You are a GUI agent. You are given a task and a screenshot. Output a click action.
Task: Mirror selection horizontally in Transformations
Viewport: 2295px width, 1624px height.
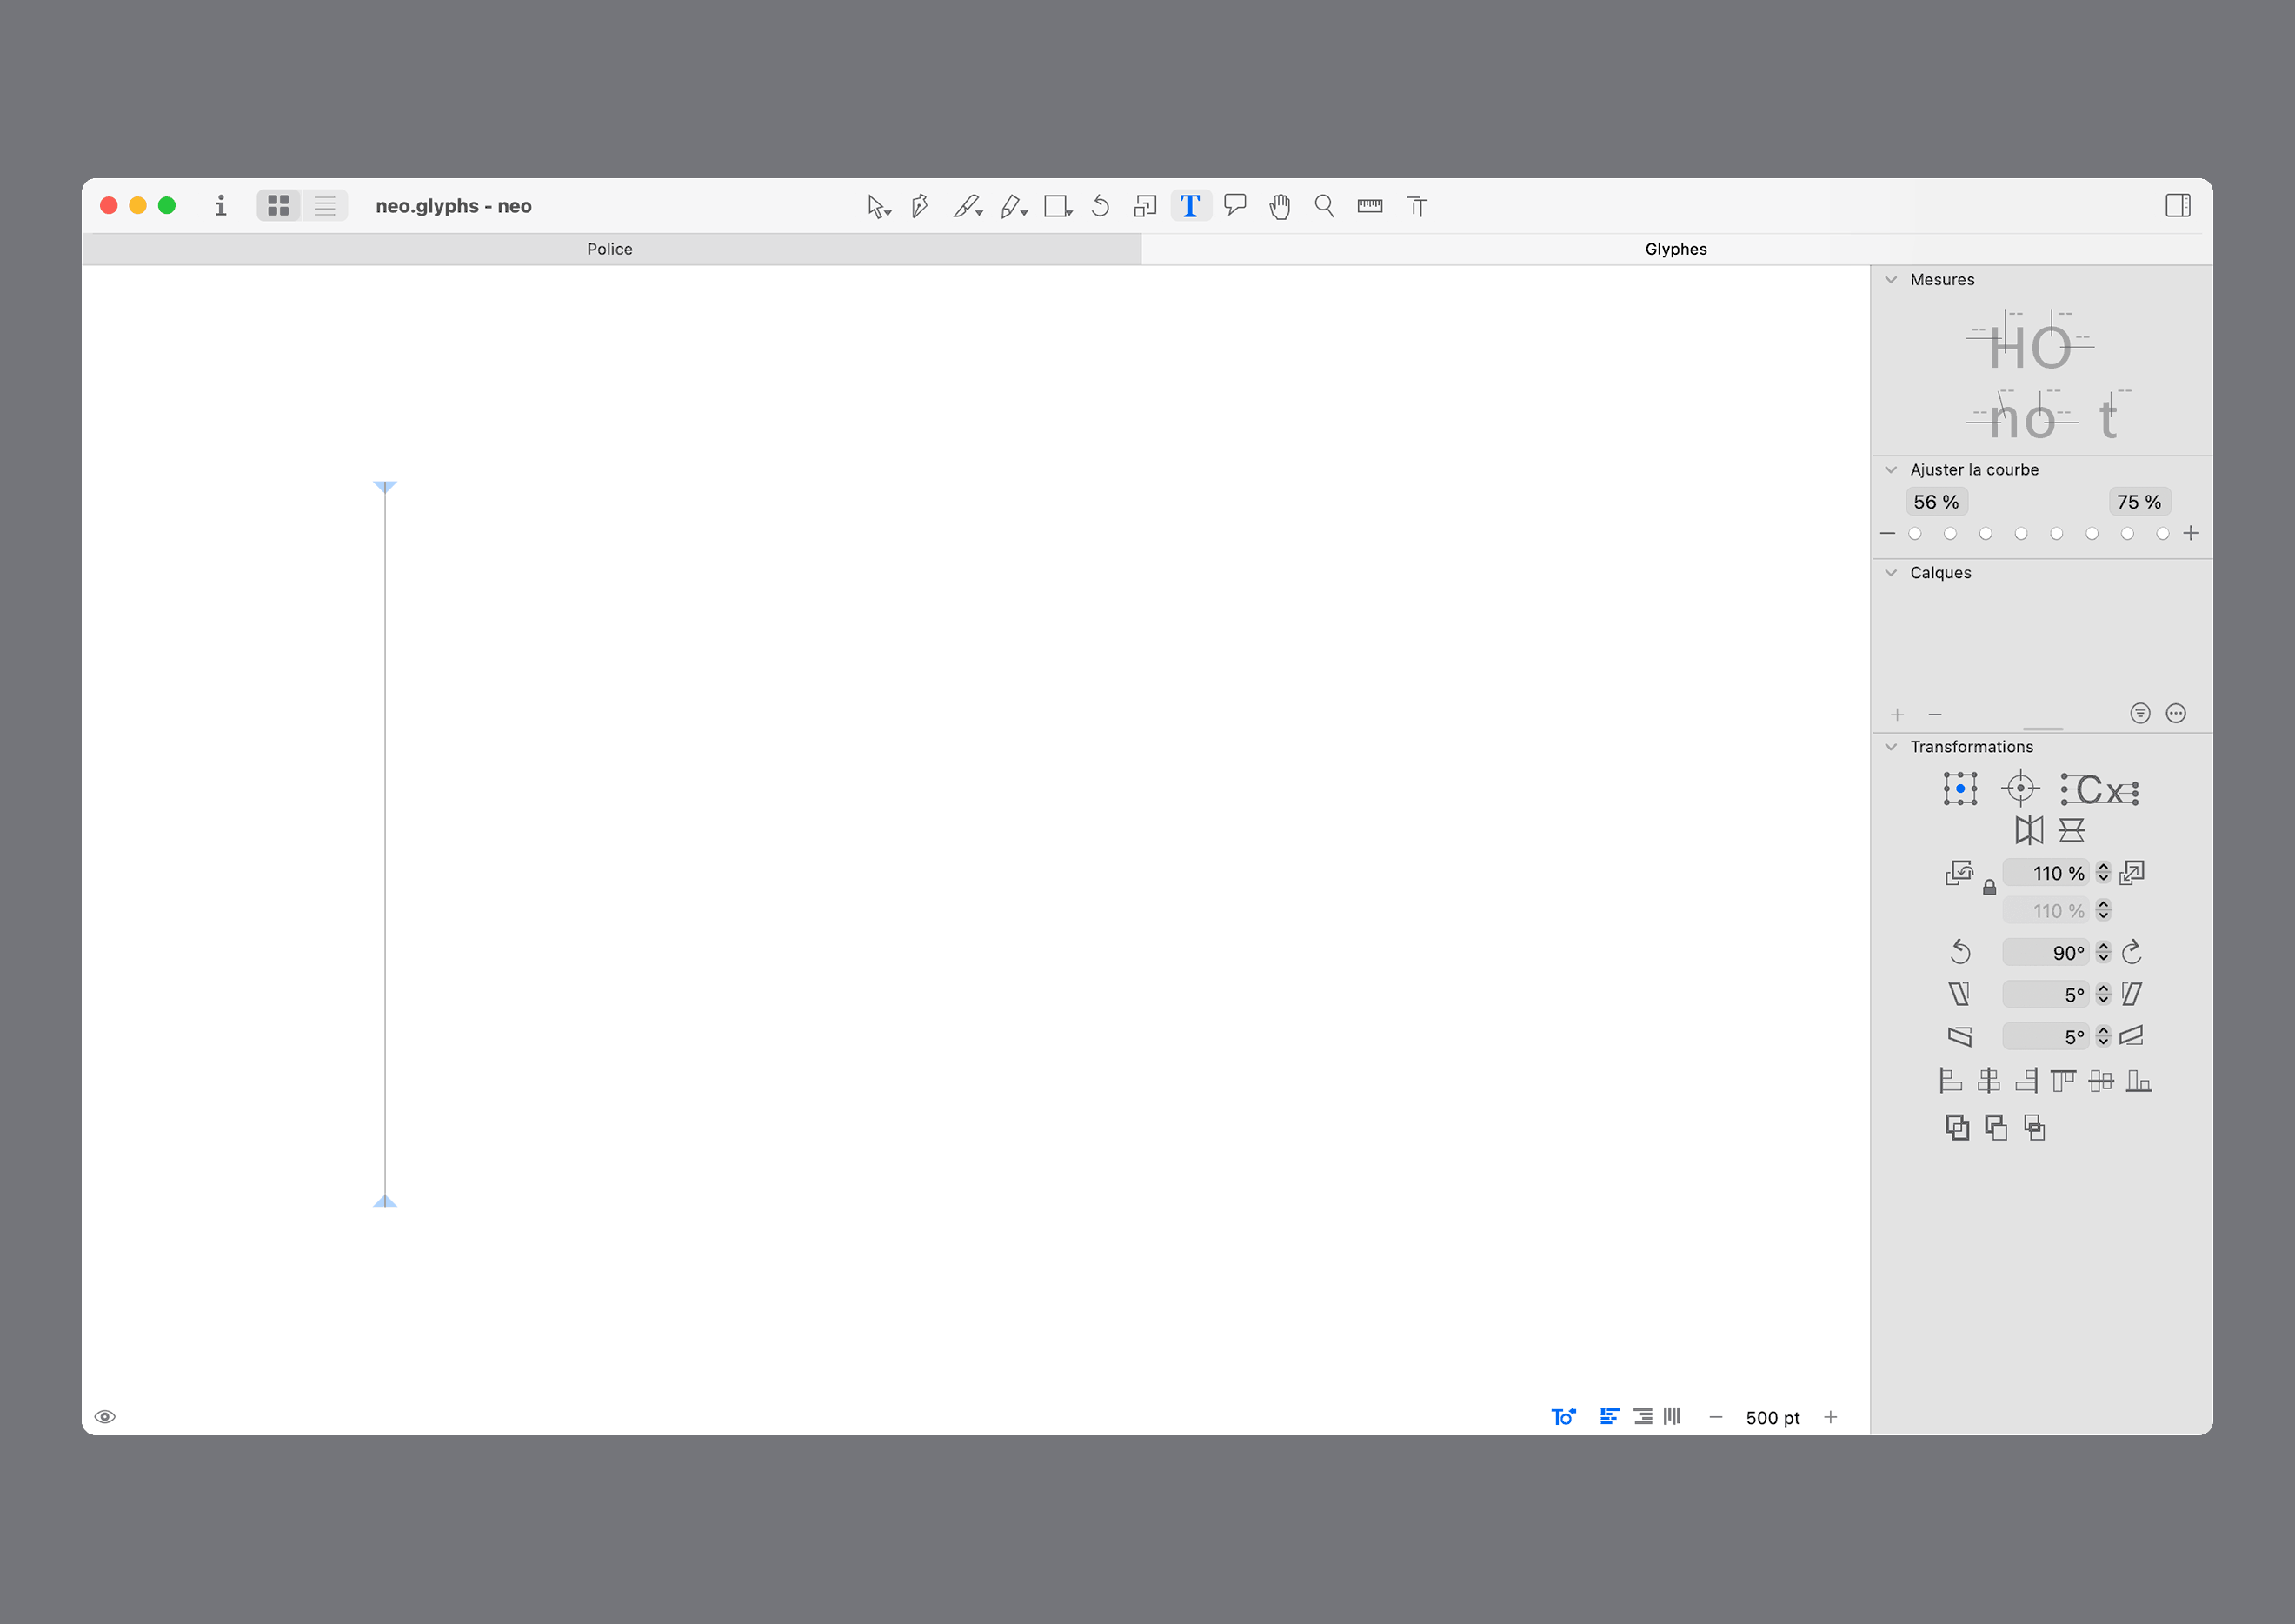point(2029,830)
